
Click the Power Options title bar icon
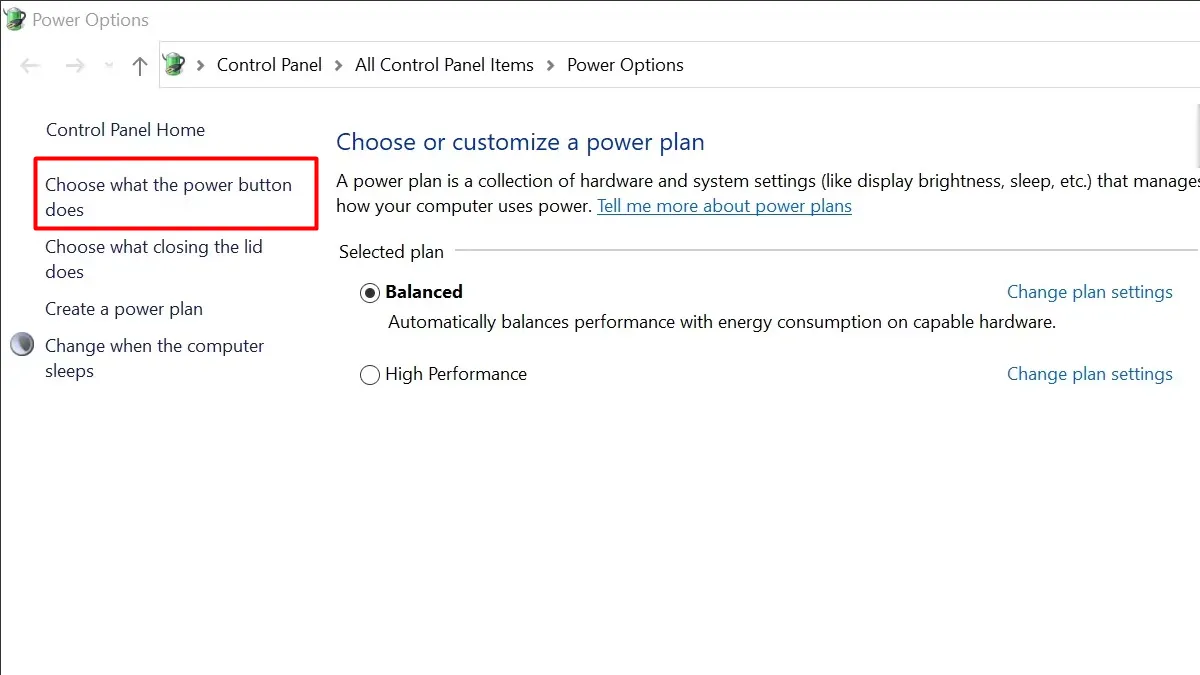pos(16,20)
